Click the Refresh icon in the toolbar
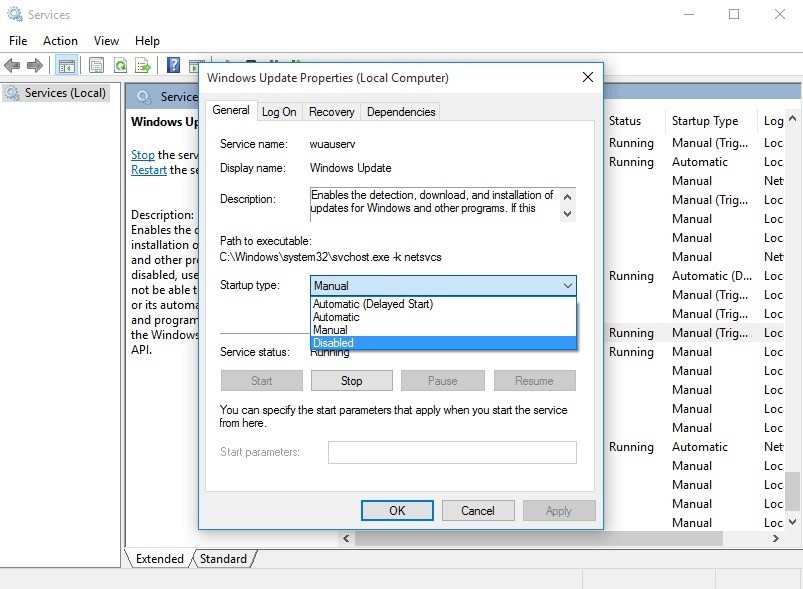The image size is (803, 589). click(119, 64)
